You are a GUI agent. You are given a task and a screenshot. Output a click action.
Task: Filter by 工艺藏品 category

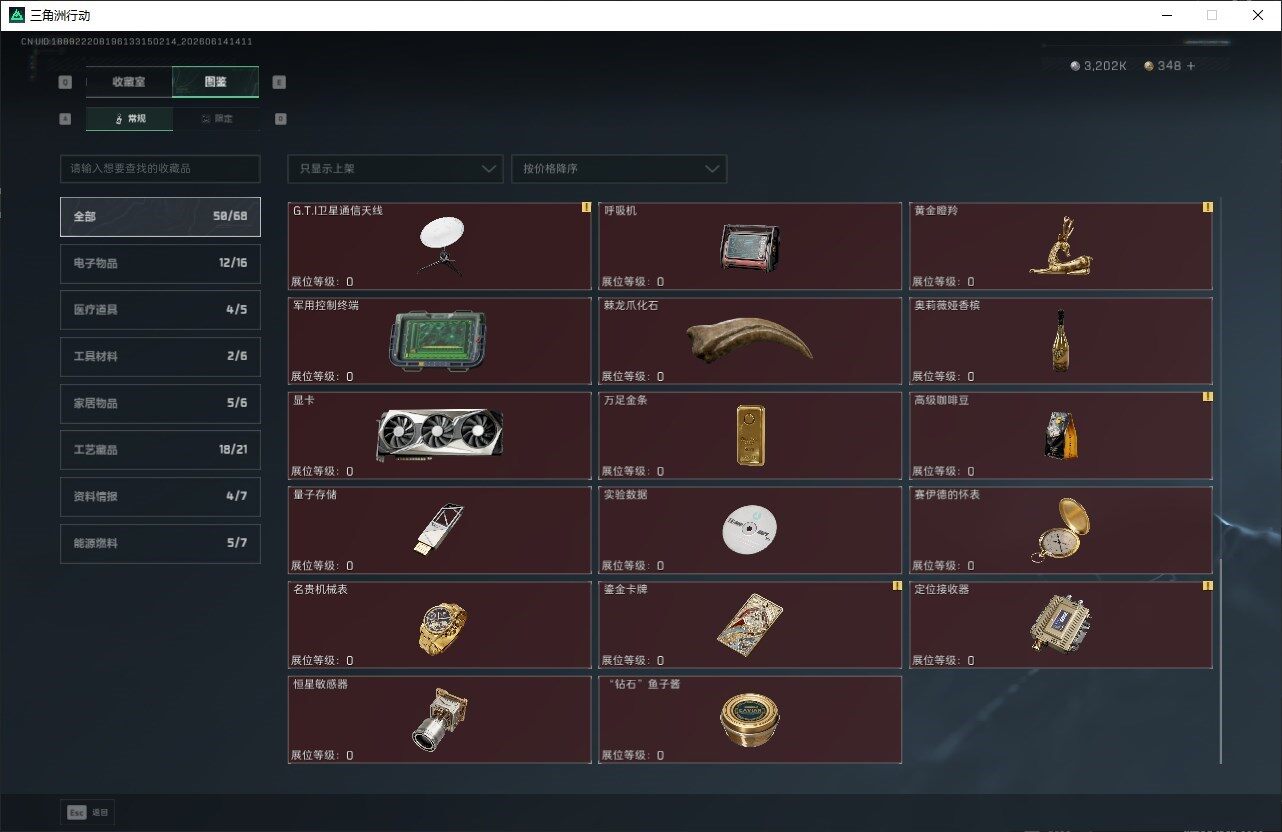(x=160, y=450)
